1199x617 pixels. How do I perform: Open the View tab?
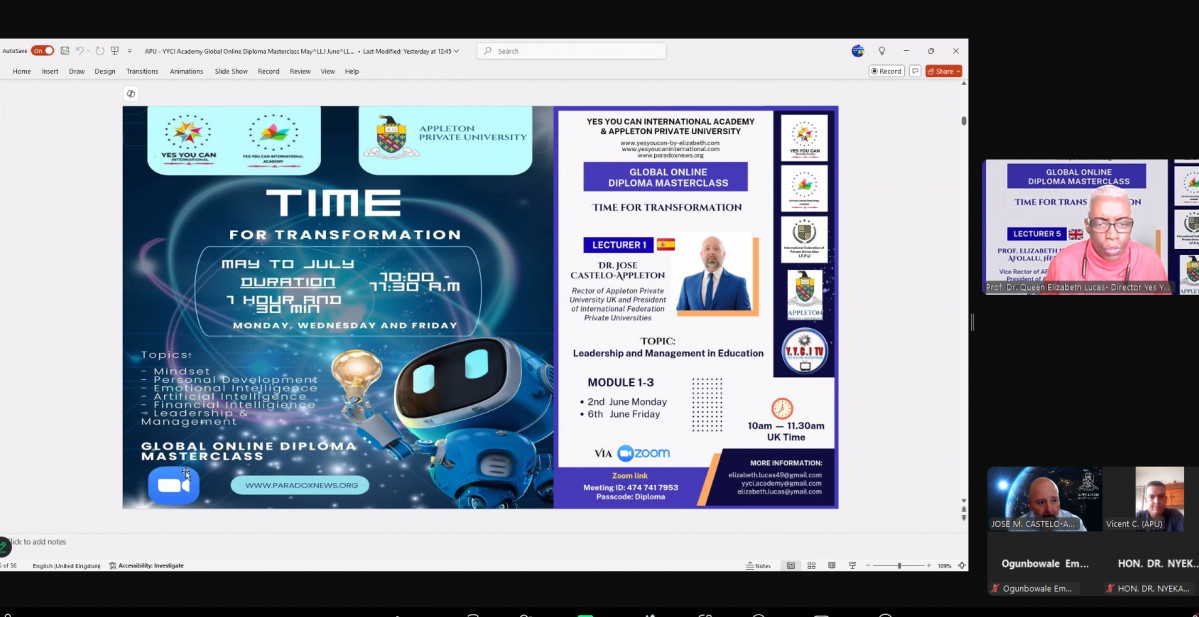coord(327,71)
